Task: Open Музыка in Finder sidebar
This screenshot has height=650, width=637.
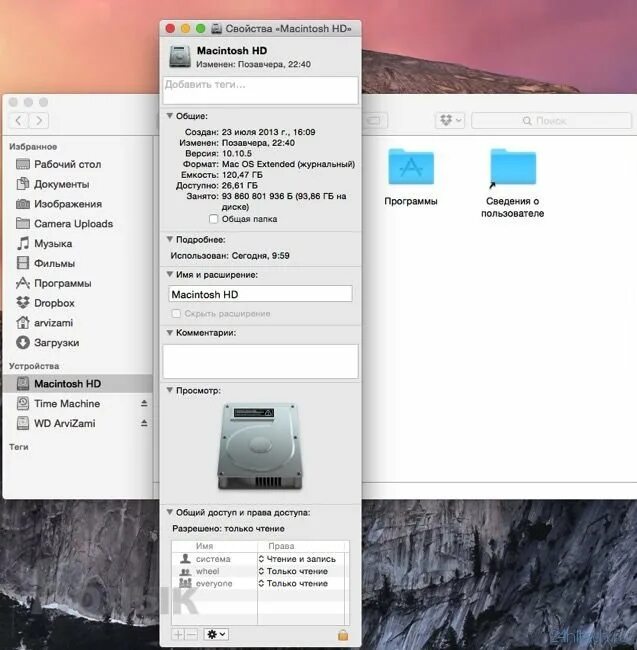Action: [x=44, y=243]
